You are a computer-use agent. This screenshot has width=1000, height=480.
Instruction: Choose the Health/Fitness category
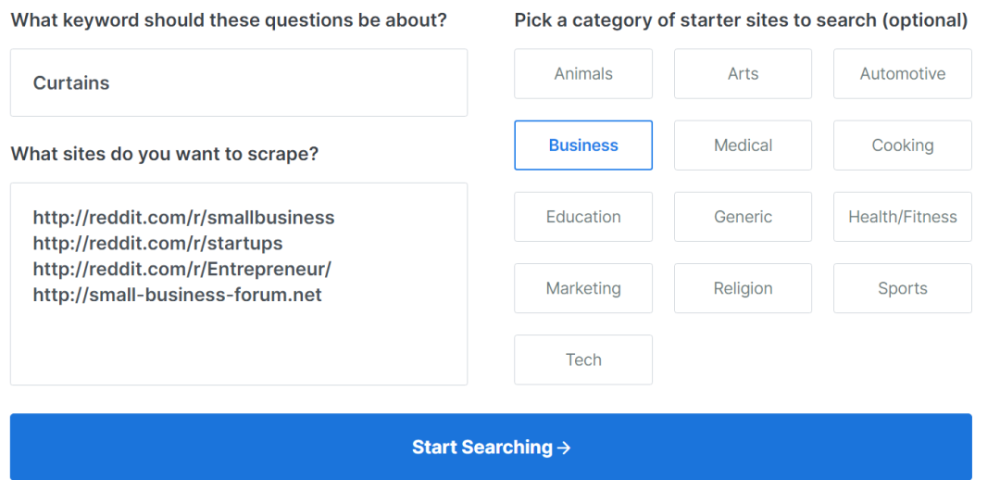click(902, 217)
